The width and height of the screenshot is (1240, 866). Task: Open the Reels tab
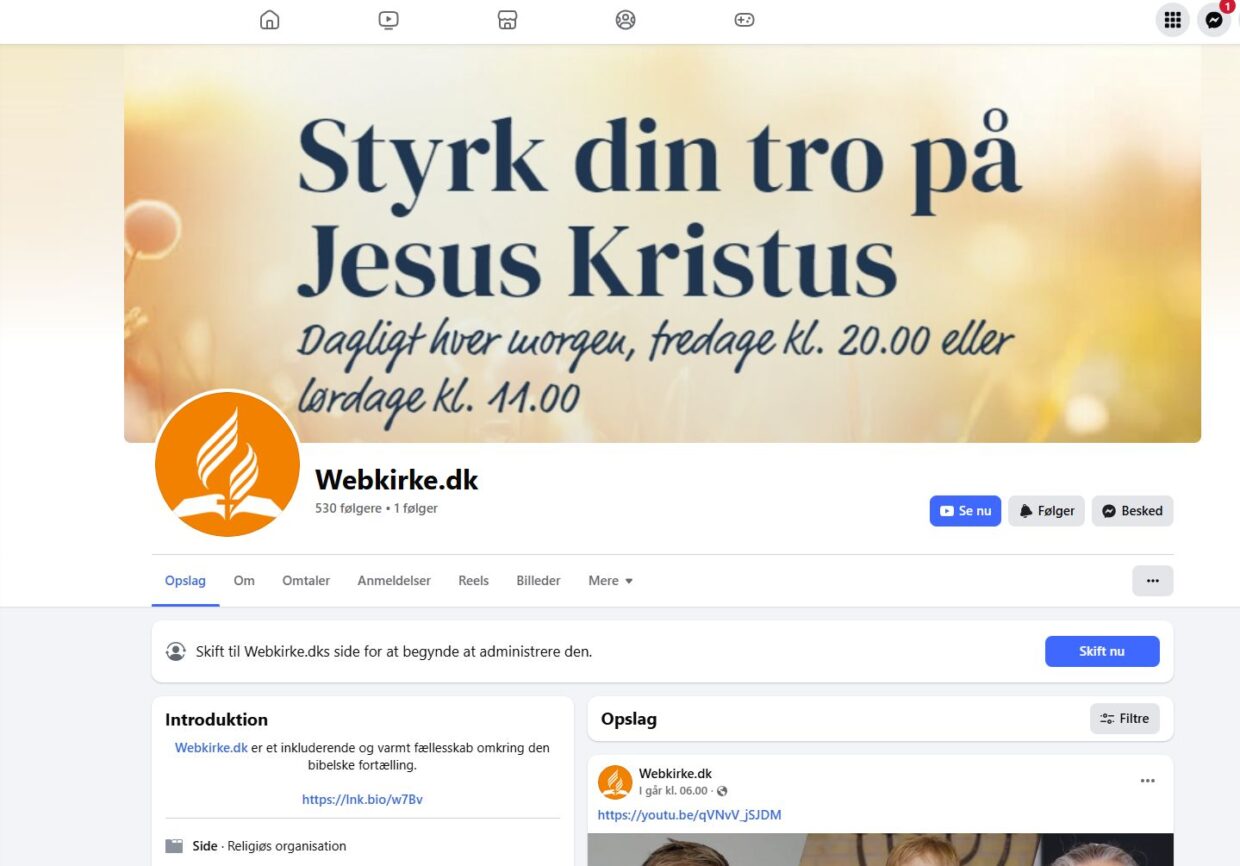point(473,581)
